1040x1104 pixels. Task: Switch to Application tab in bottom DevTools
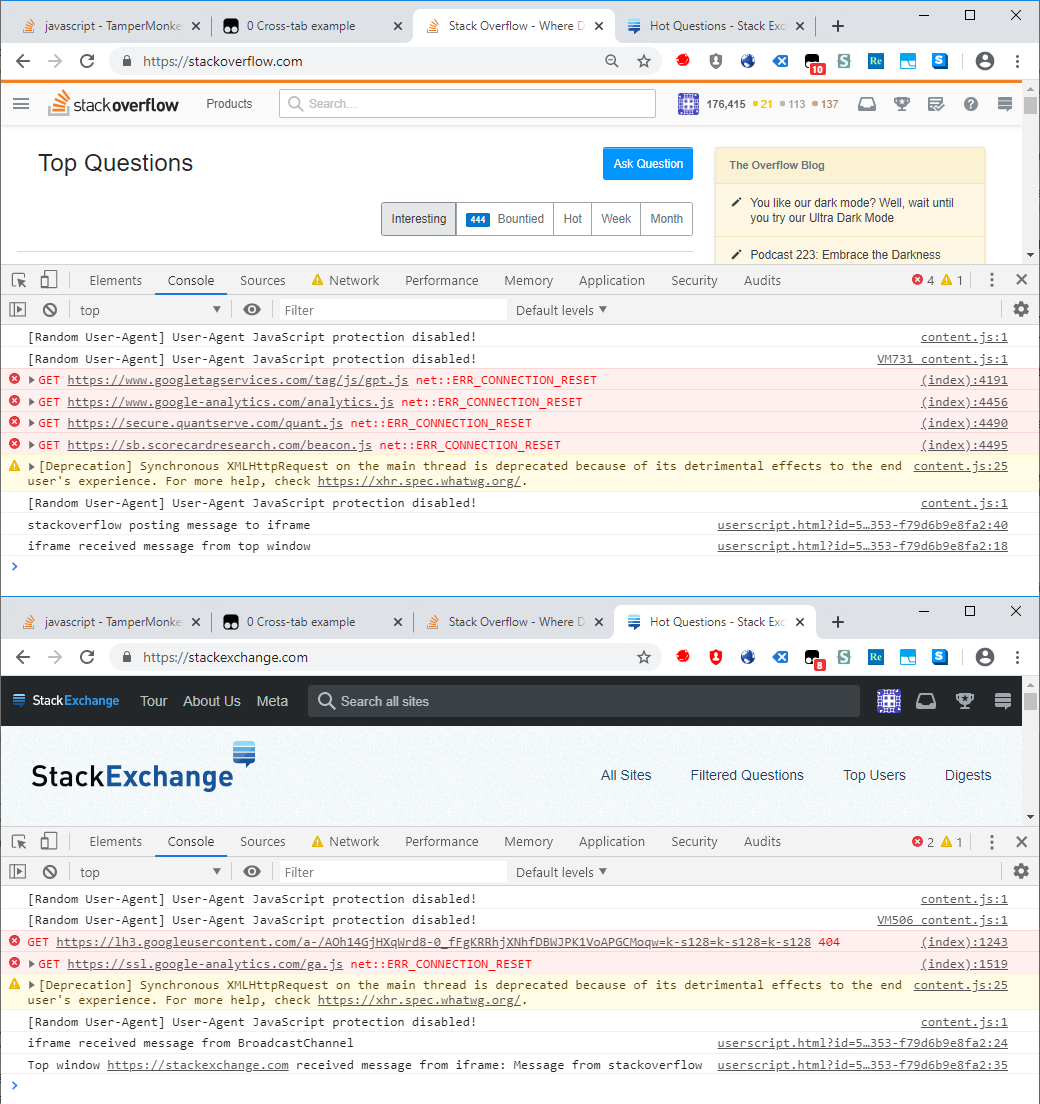(611, 841)
